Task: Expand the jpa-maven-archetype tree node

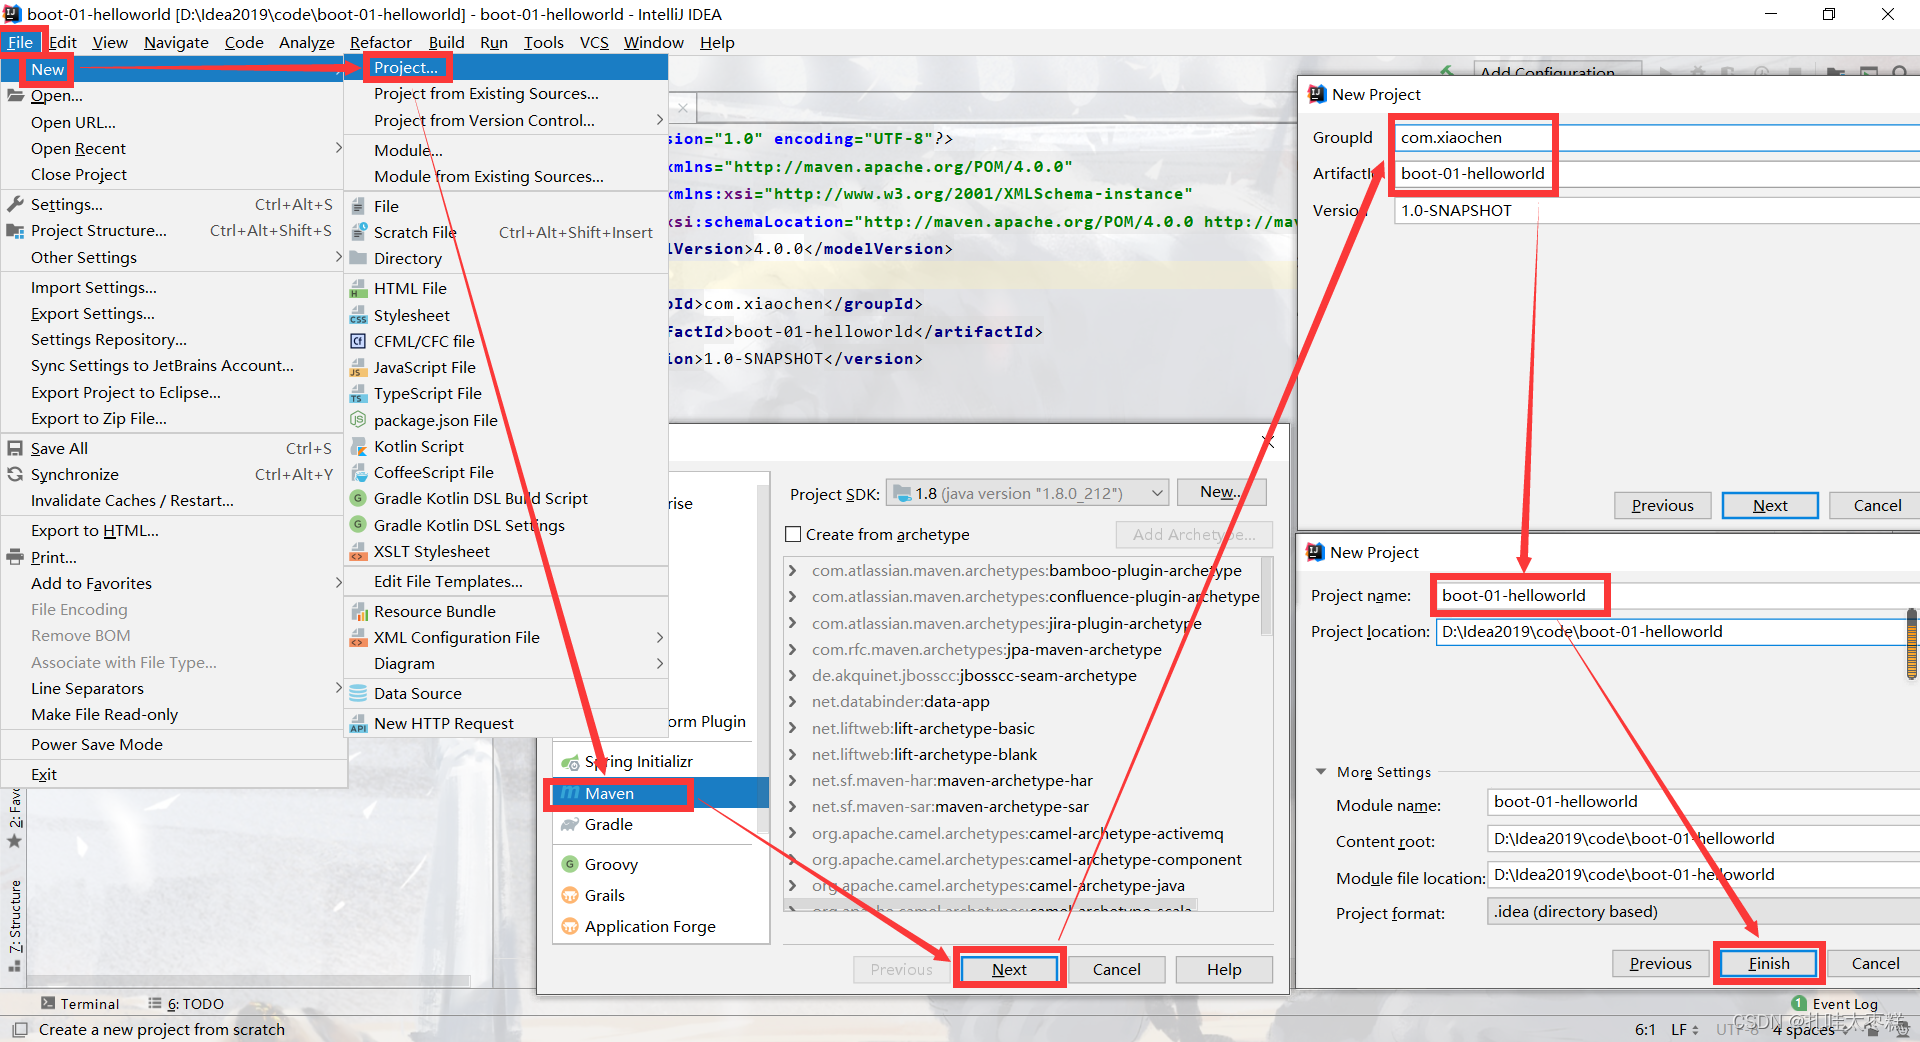Action: (793, 650)
